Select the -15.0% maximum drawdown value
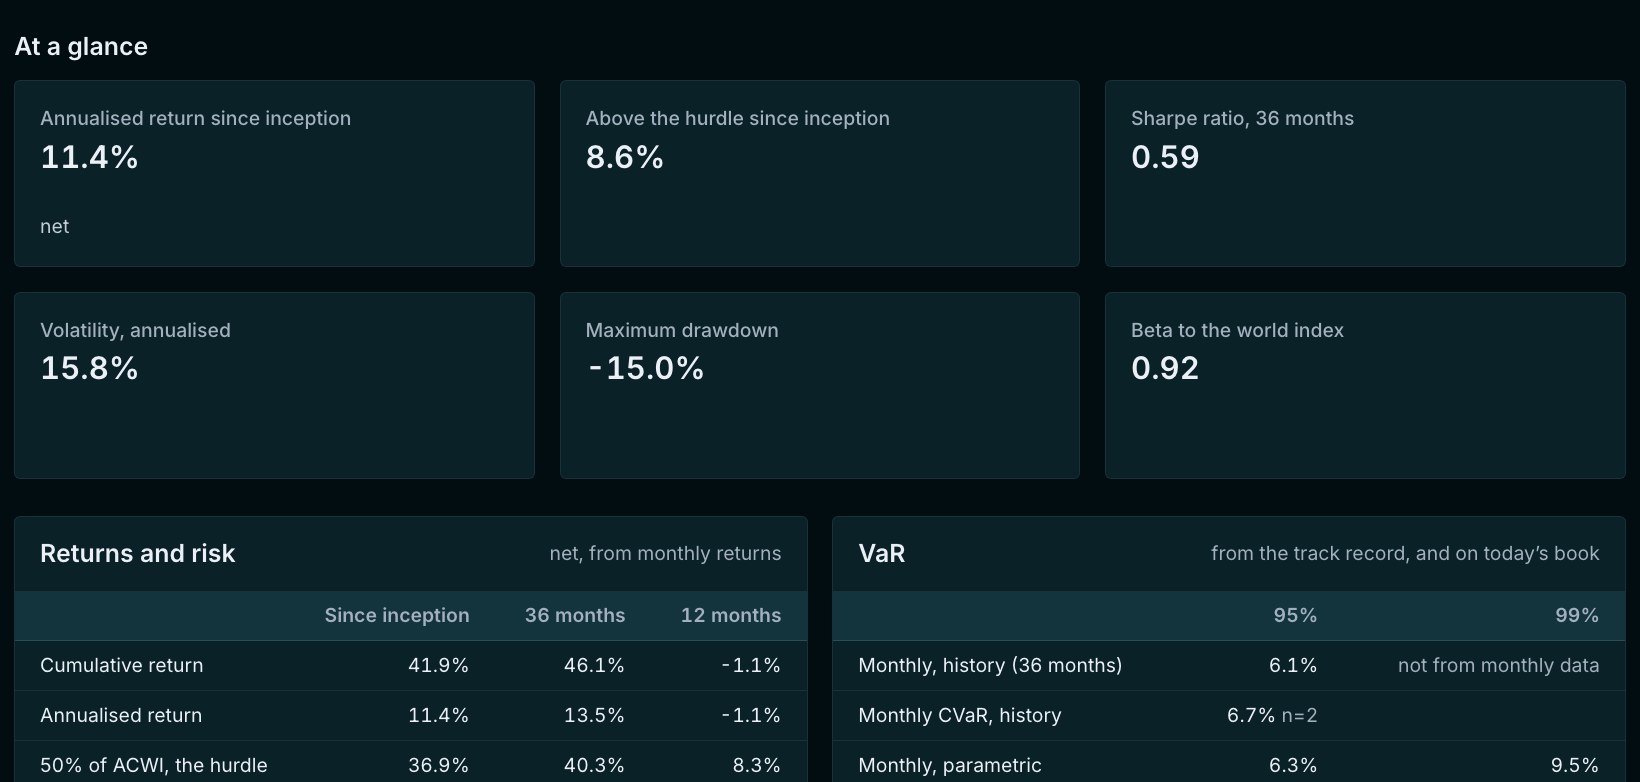 [x=646, y=368]
